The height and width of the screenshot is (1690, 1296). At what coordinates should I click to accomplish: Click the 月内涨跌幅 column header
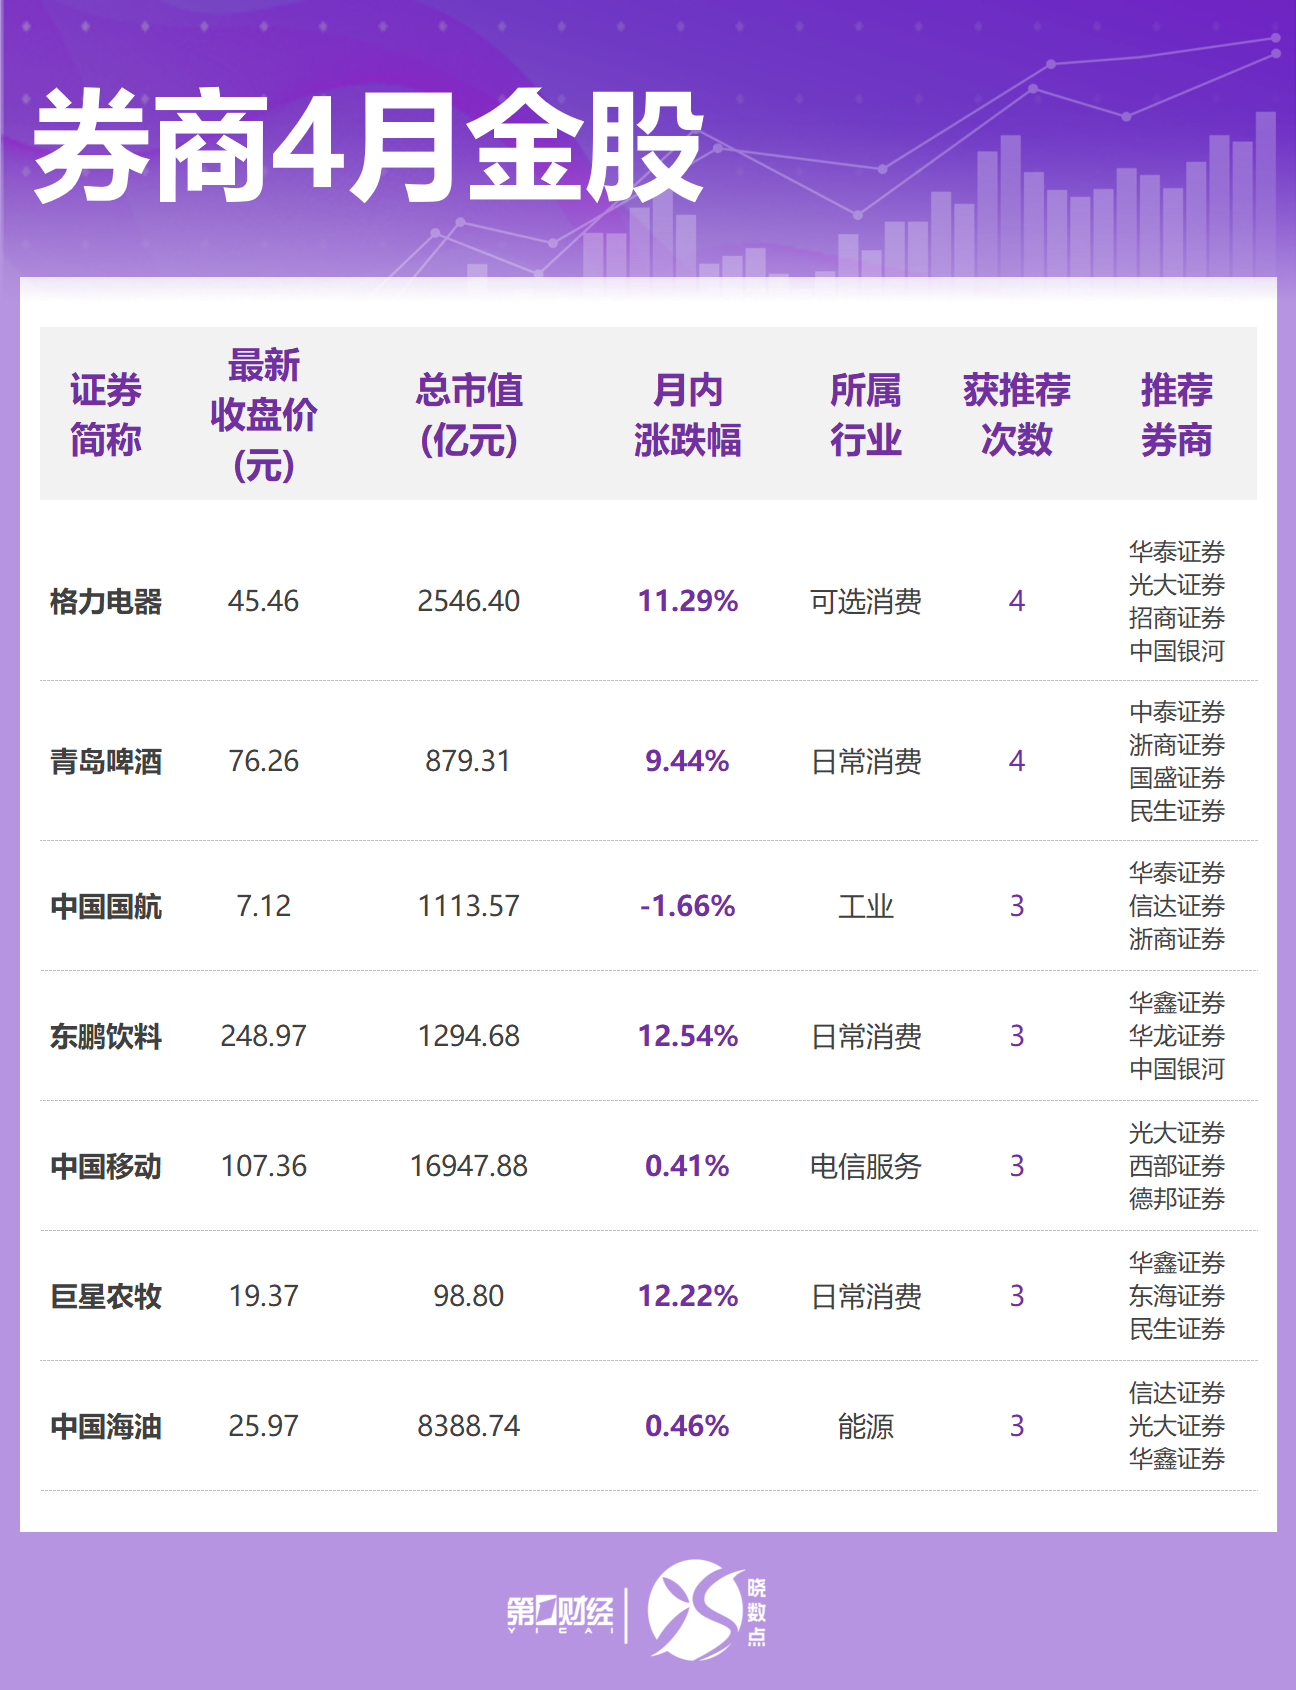tap(687, 414)
